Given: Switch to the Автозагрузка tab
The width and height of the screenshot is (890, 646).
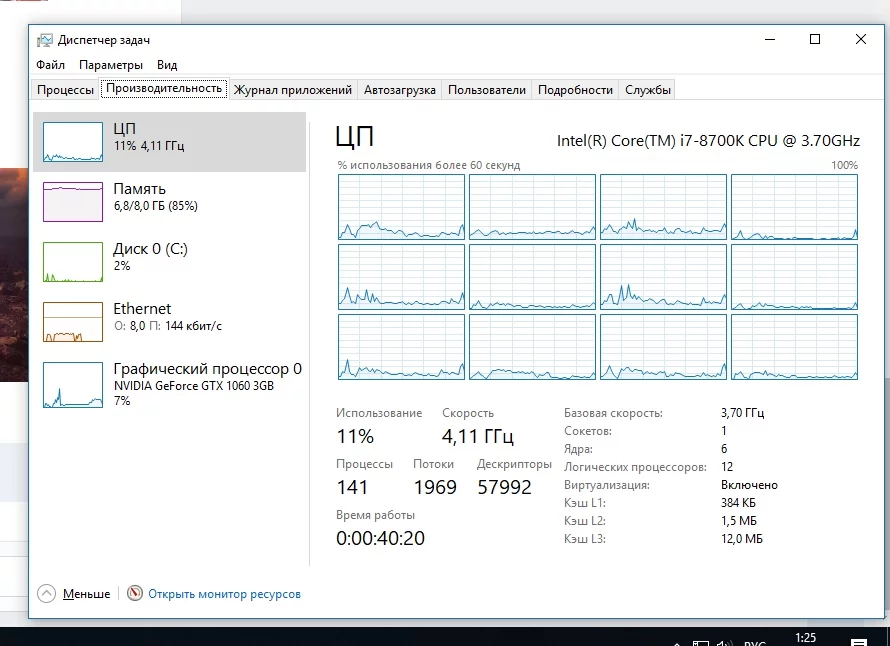Looking at the screenshot, I should pyautogui.click(x=400, y=90).
